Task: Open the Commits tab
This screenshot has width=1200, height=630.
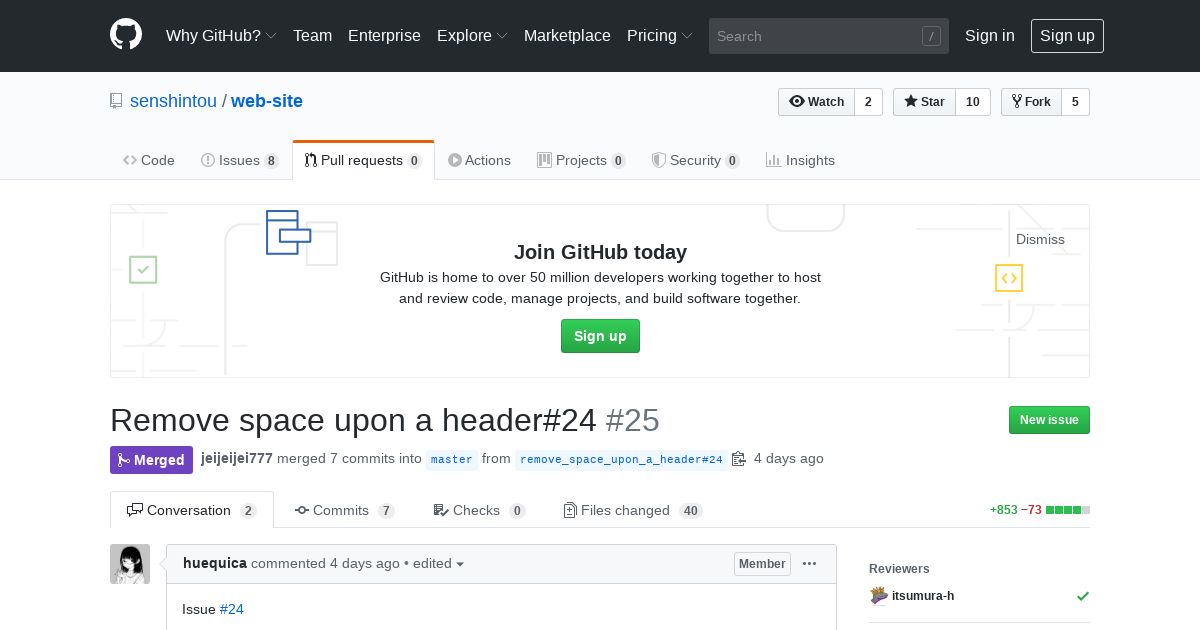Action: tap(344, 510)
